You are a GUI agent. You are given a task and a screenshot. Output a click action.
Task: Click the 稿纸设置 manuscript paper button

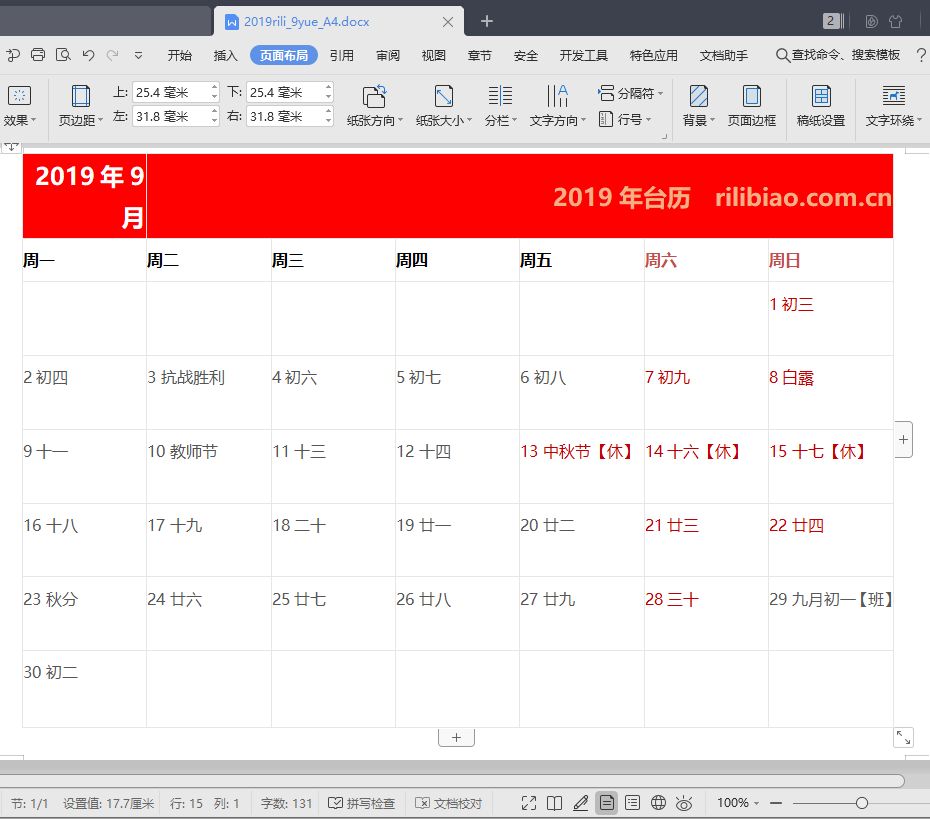821,106
